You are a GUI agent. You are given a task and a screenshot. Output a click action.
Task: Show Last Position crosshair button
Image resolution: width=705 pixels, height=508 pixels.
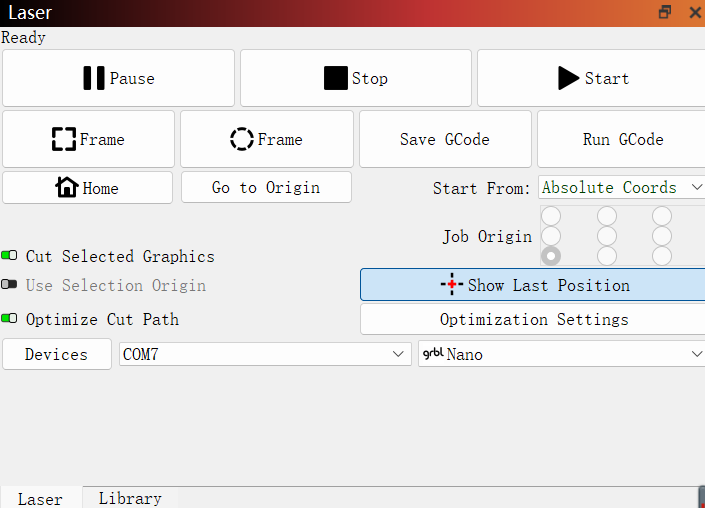click(x=534, y=285)
